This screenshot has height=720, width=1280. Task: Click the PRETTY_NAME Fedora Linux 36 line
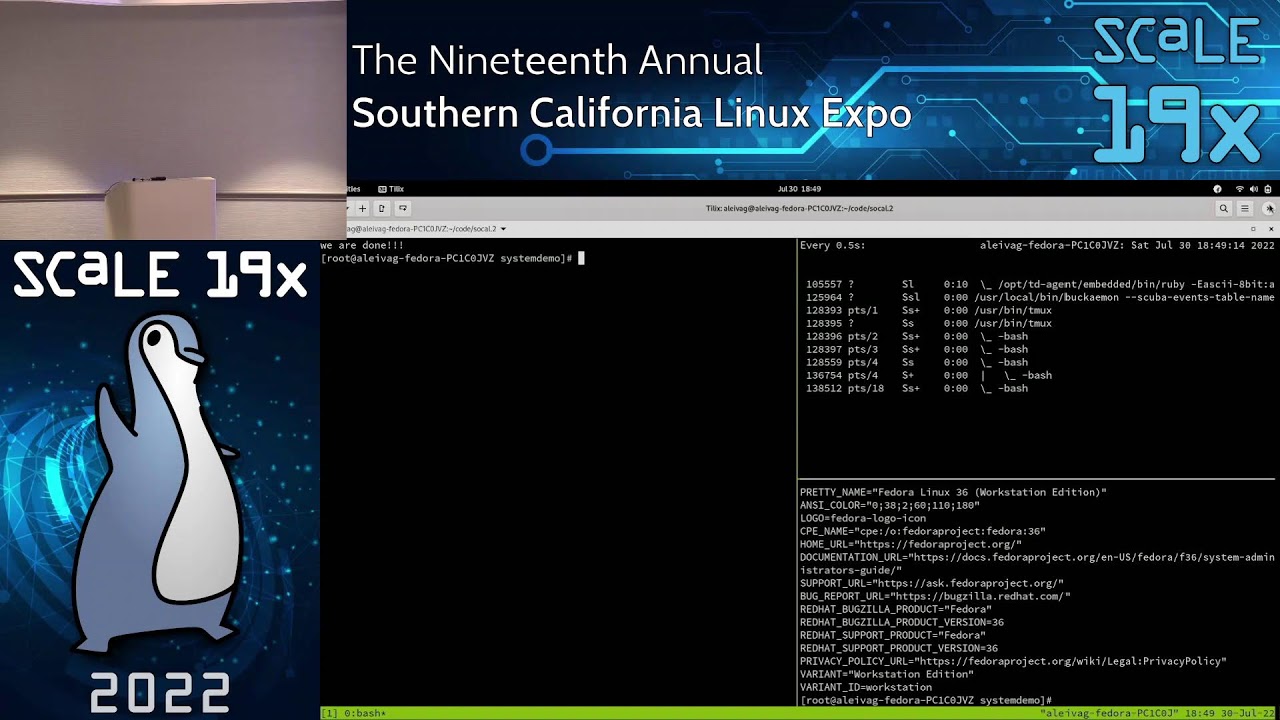[953, 492]
